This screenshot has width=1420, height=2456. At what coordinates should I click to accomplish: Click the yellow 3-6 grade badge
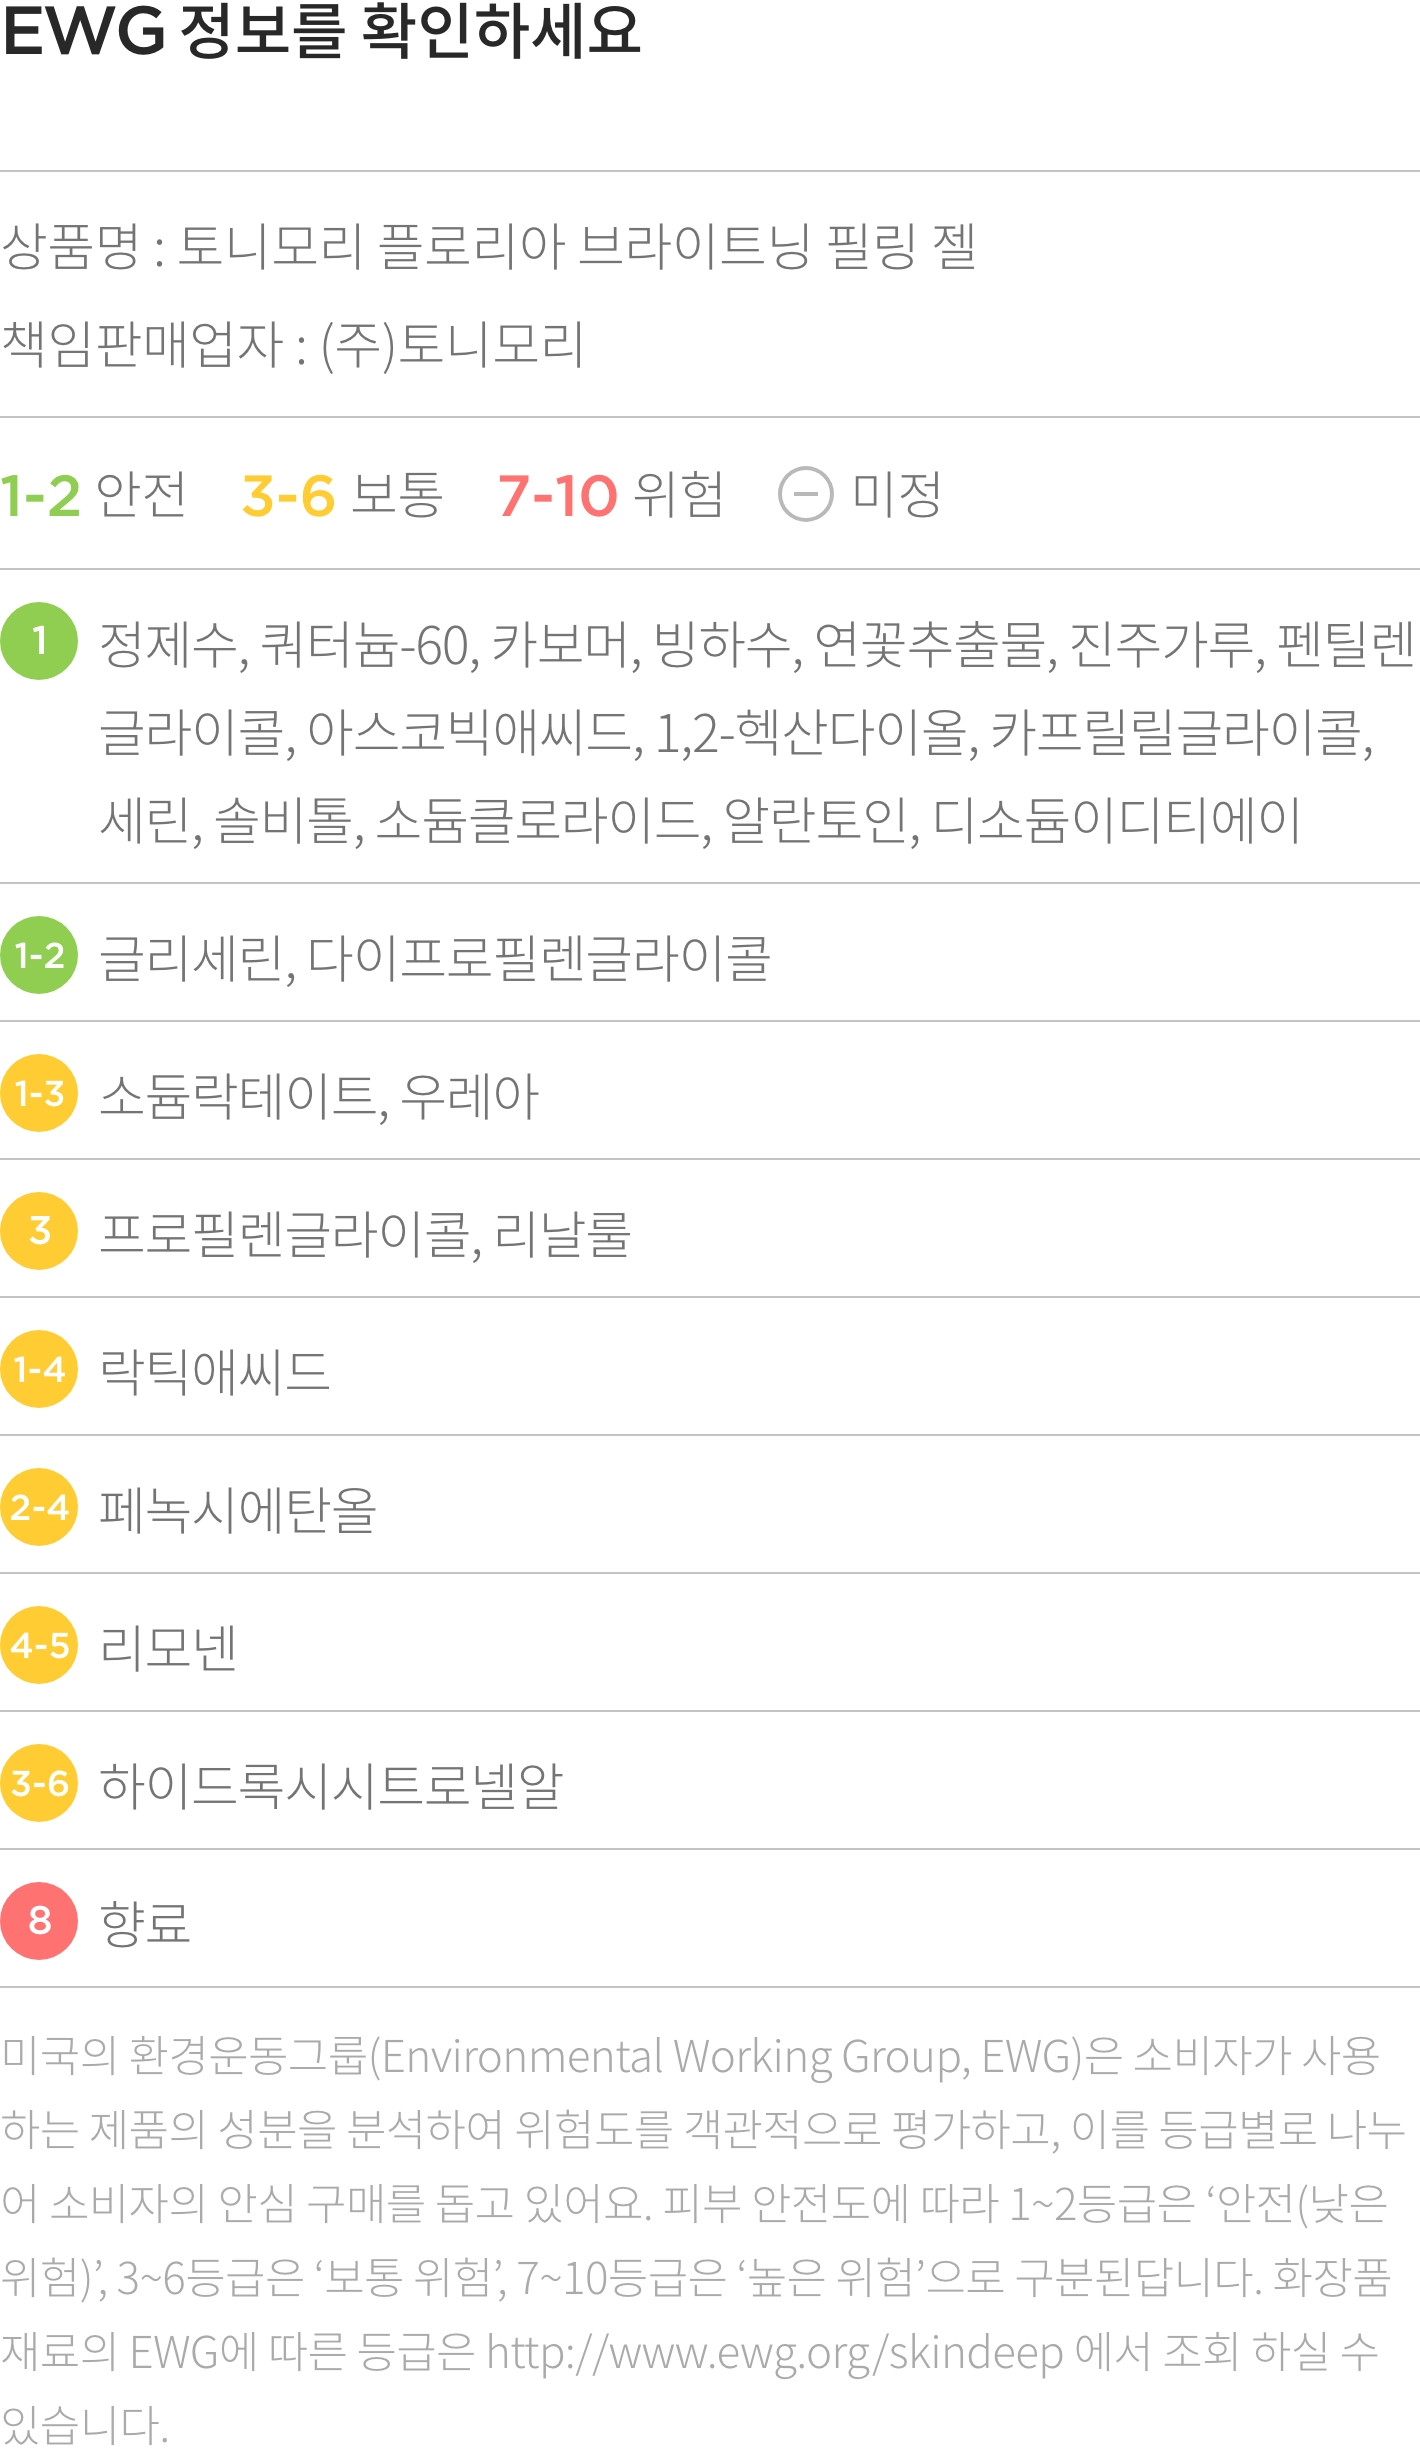coord(39,1783)
